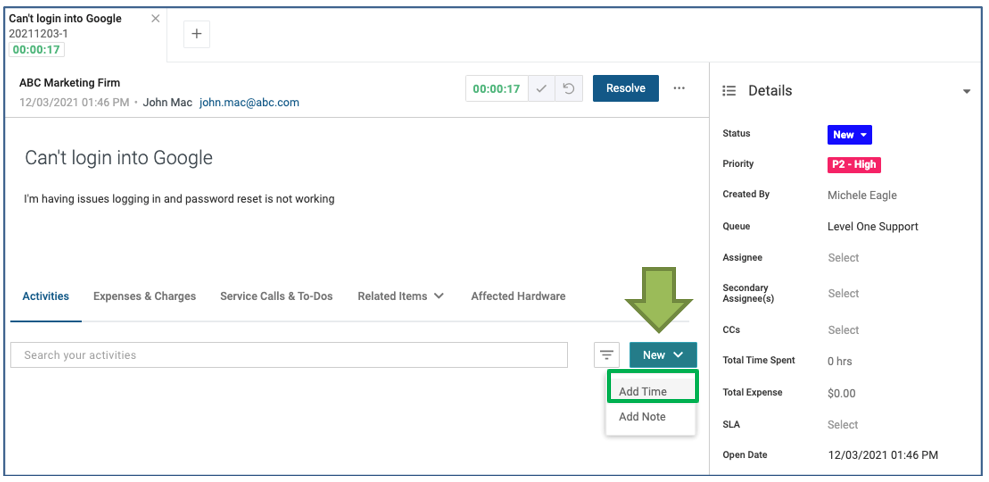The width and height of the screenshot is (989, 482).
Task: Open the Status New dropdown
Action: coord(850,135)
